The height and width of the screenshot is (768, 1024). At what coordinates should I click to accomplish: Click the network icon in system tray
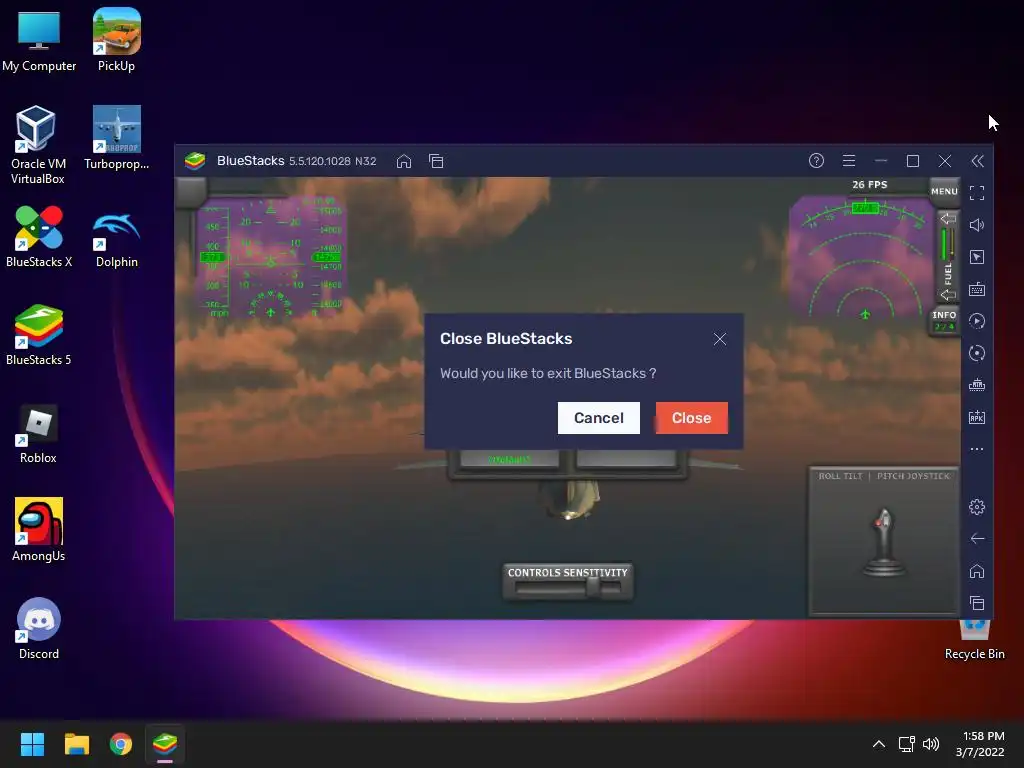click(906, 744)
